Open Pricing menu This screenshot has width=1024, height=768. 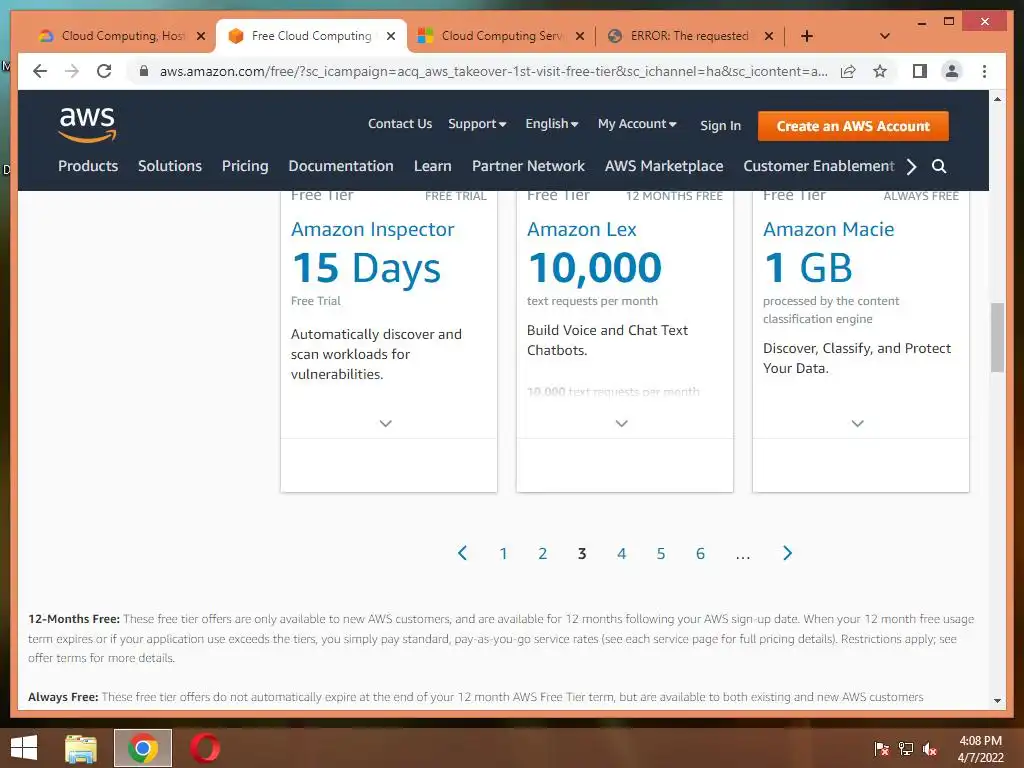tap(245, 166)
